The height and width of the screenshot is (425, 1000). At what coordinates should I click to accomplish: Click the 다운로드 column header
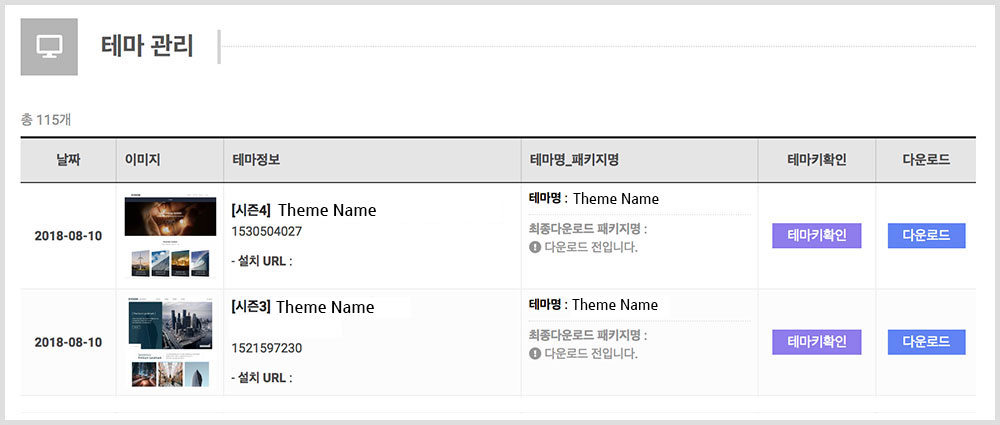coord(926,160)
